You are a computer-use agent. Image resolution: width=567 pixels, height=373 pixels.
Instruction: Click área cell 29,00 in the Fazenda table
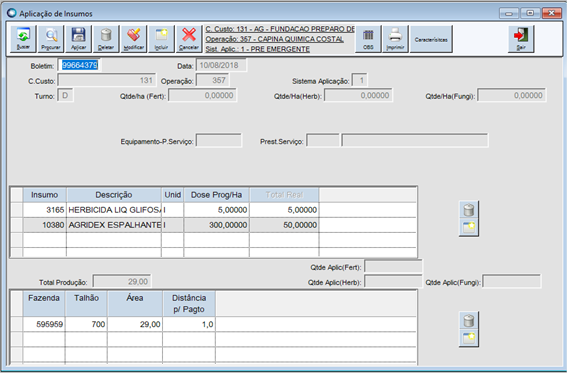pyautogui.click(x=135, y=324)
